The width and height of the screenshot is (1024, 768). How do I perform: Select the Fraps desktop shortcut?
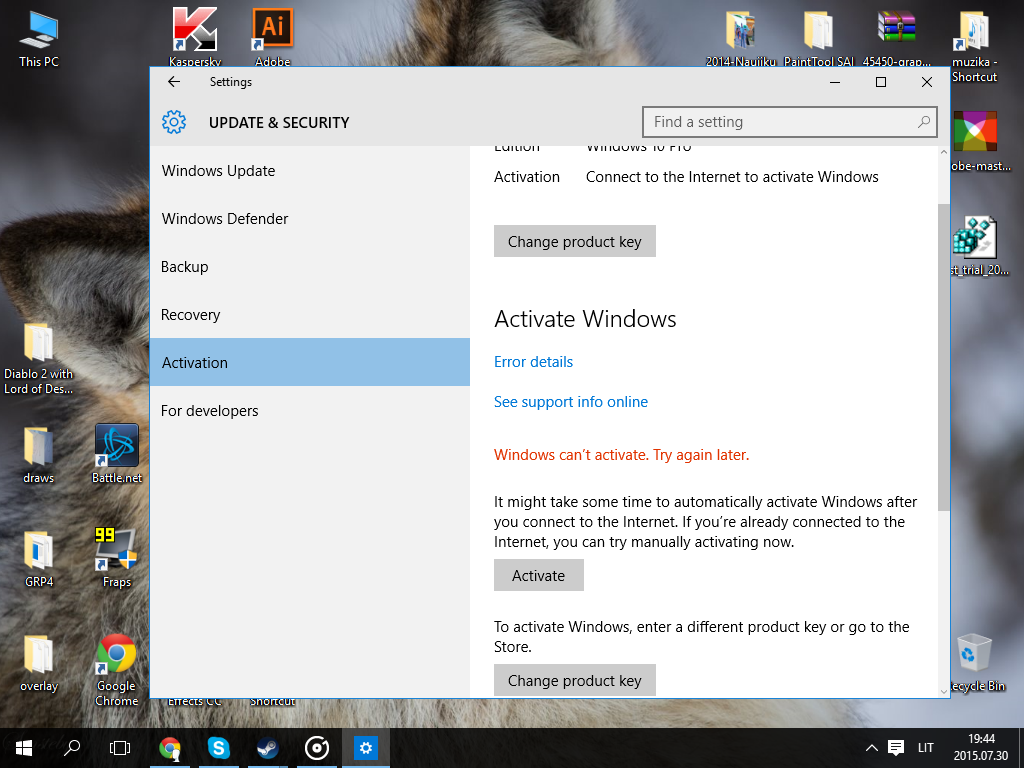click(x=117, y=558)
